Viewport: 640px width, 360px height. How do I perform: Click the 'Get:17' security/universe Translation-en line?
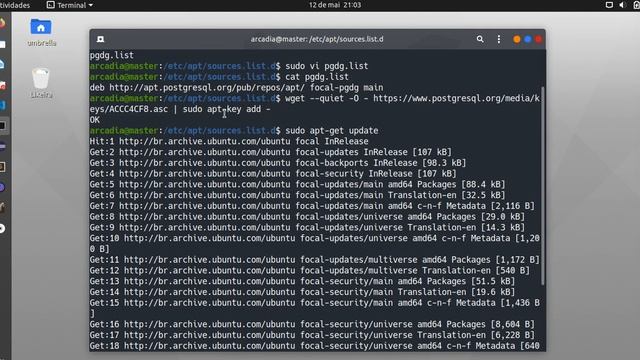pos(312,335)
